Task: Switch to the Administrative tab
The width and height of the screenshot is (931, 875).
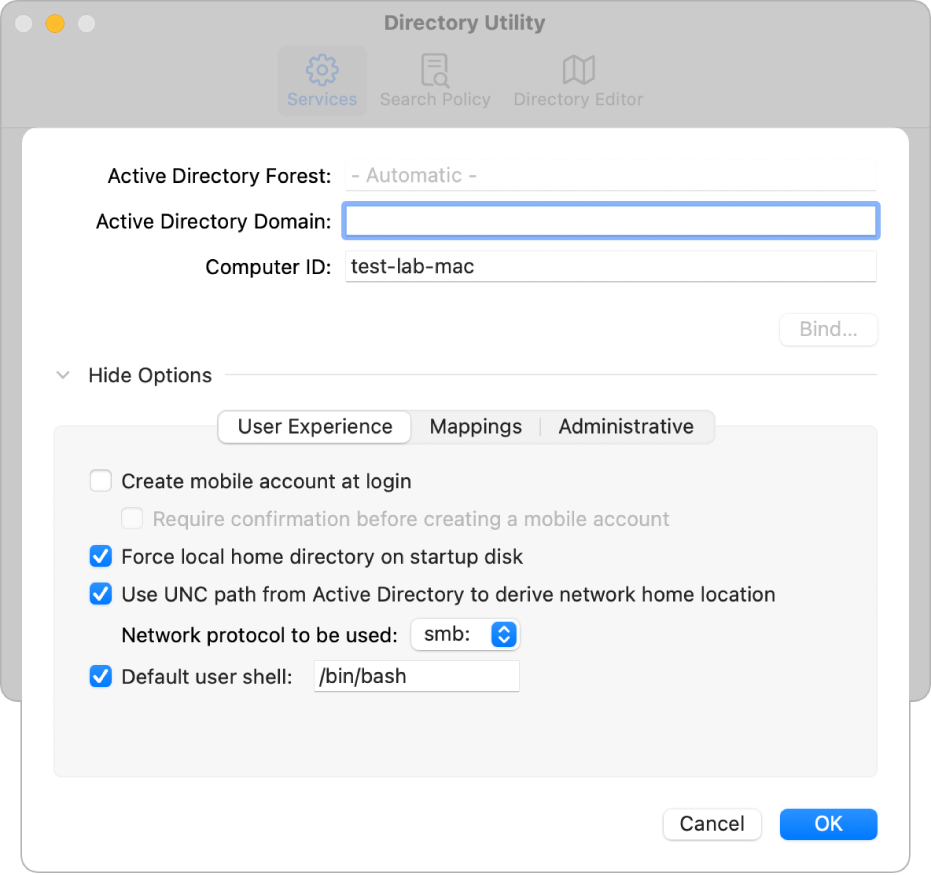Action: coord(626,427)
